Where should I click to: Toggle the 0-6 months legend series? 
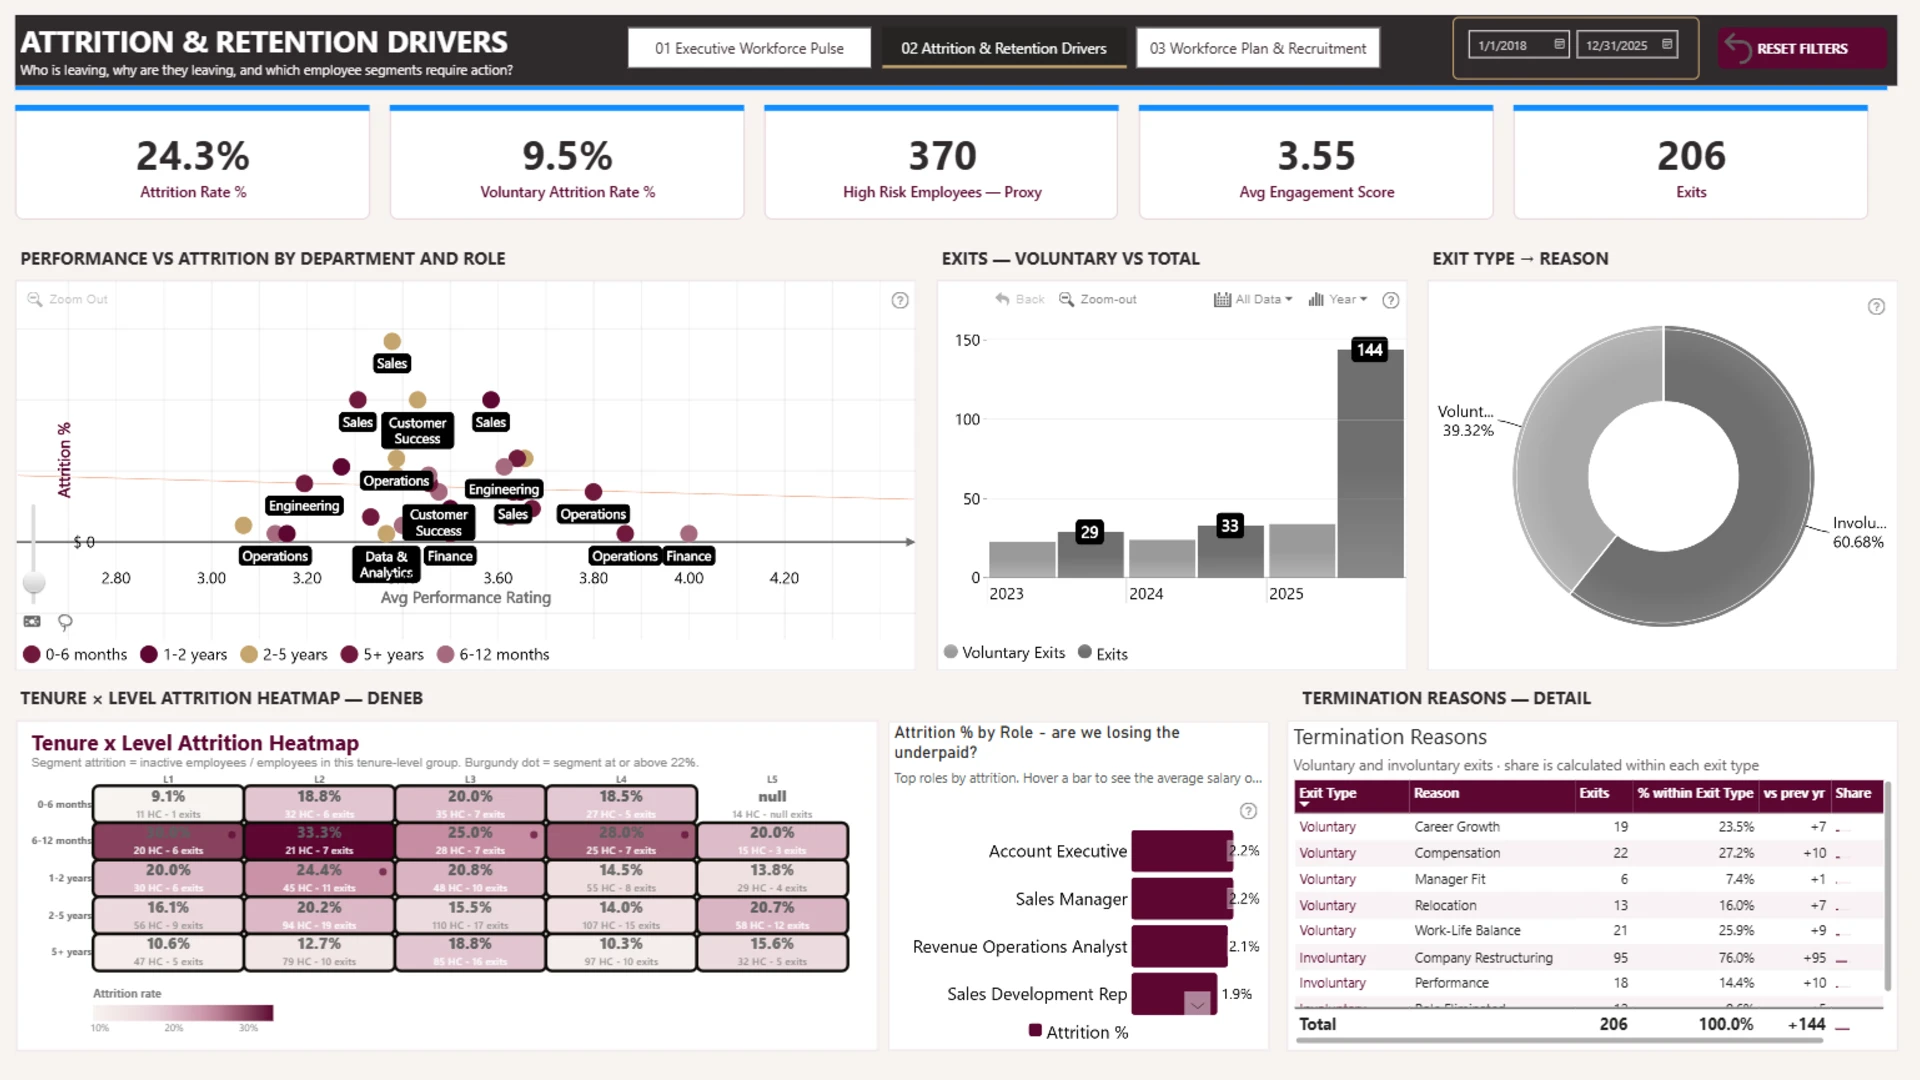click(75, 654)
